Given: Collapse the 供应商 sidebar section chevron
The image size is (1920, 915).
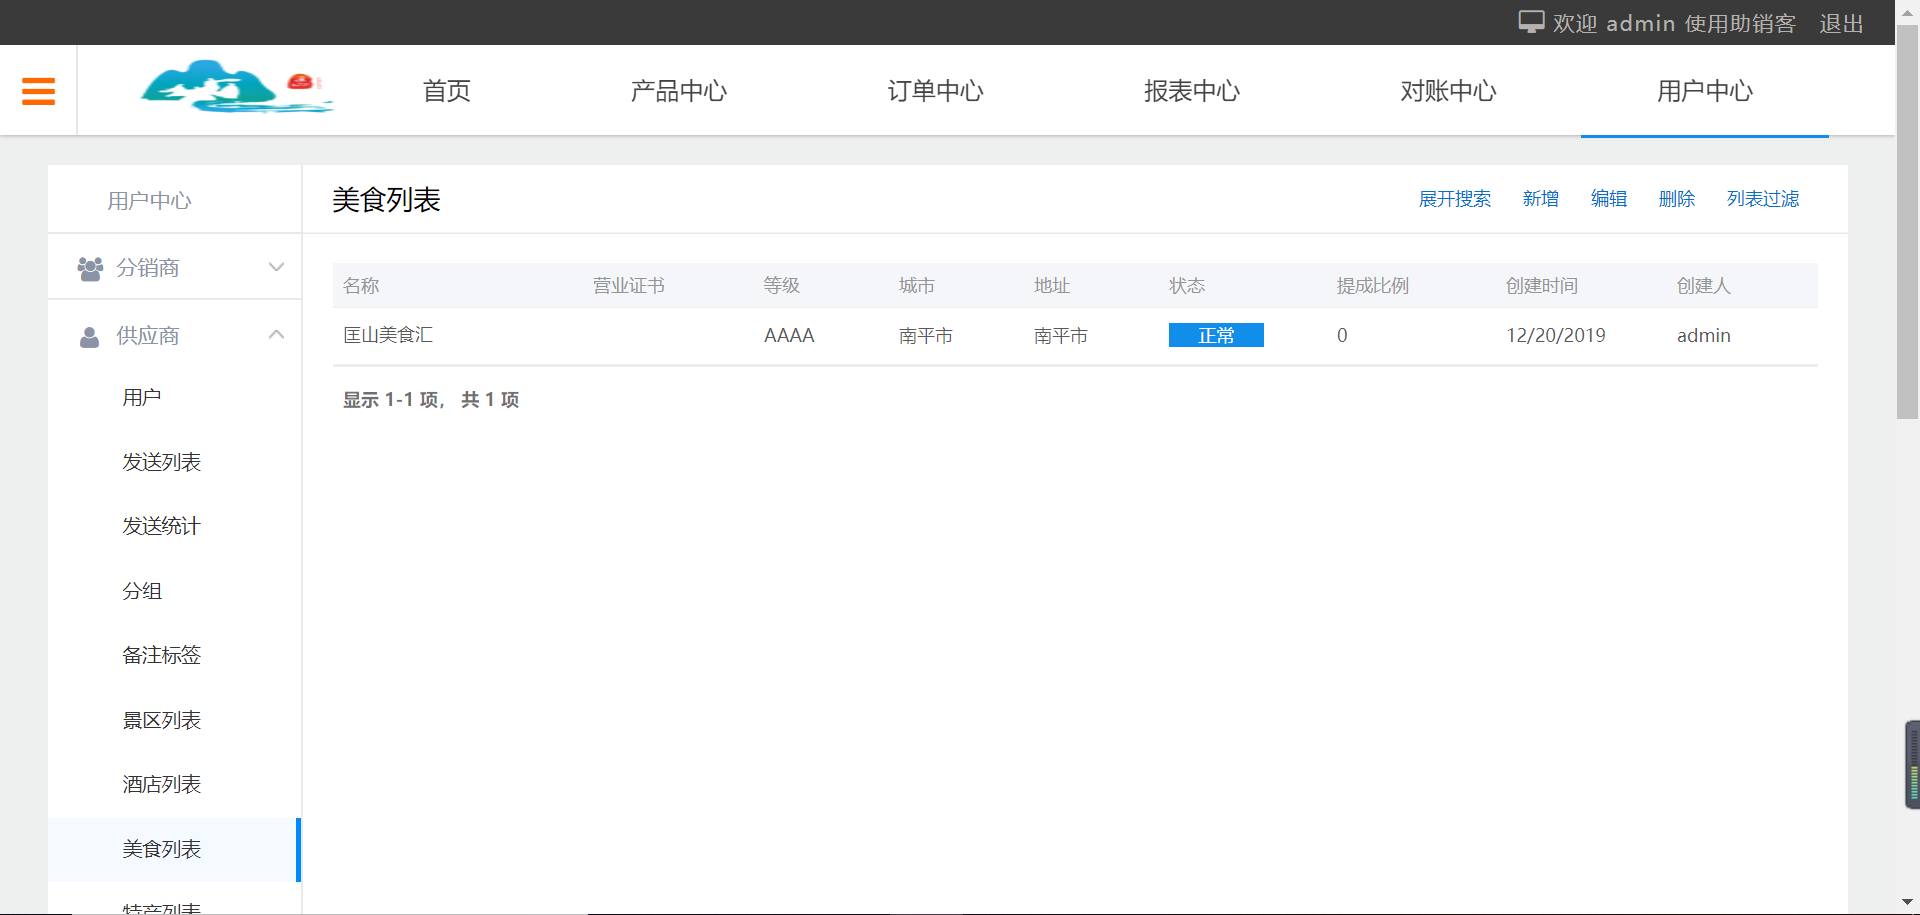Looking at the screenshot, I should [277, 335].
